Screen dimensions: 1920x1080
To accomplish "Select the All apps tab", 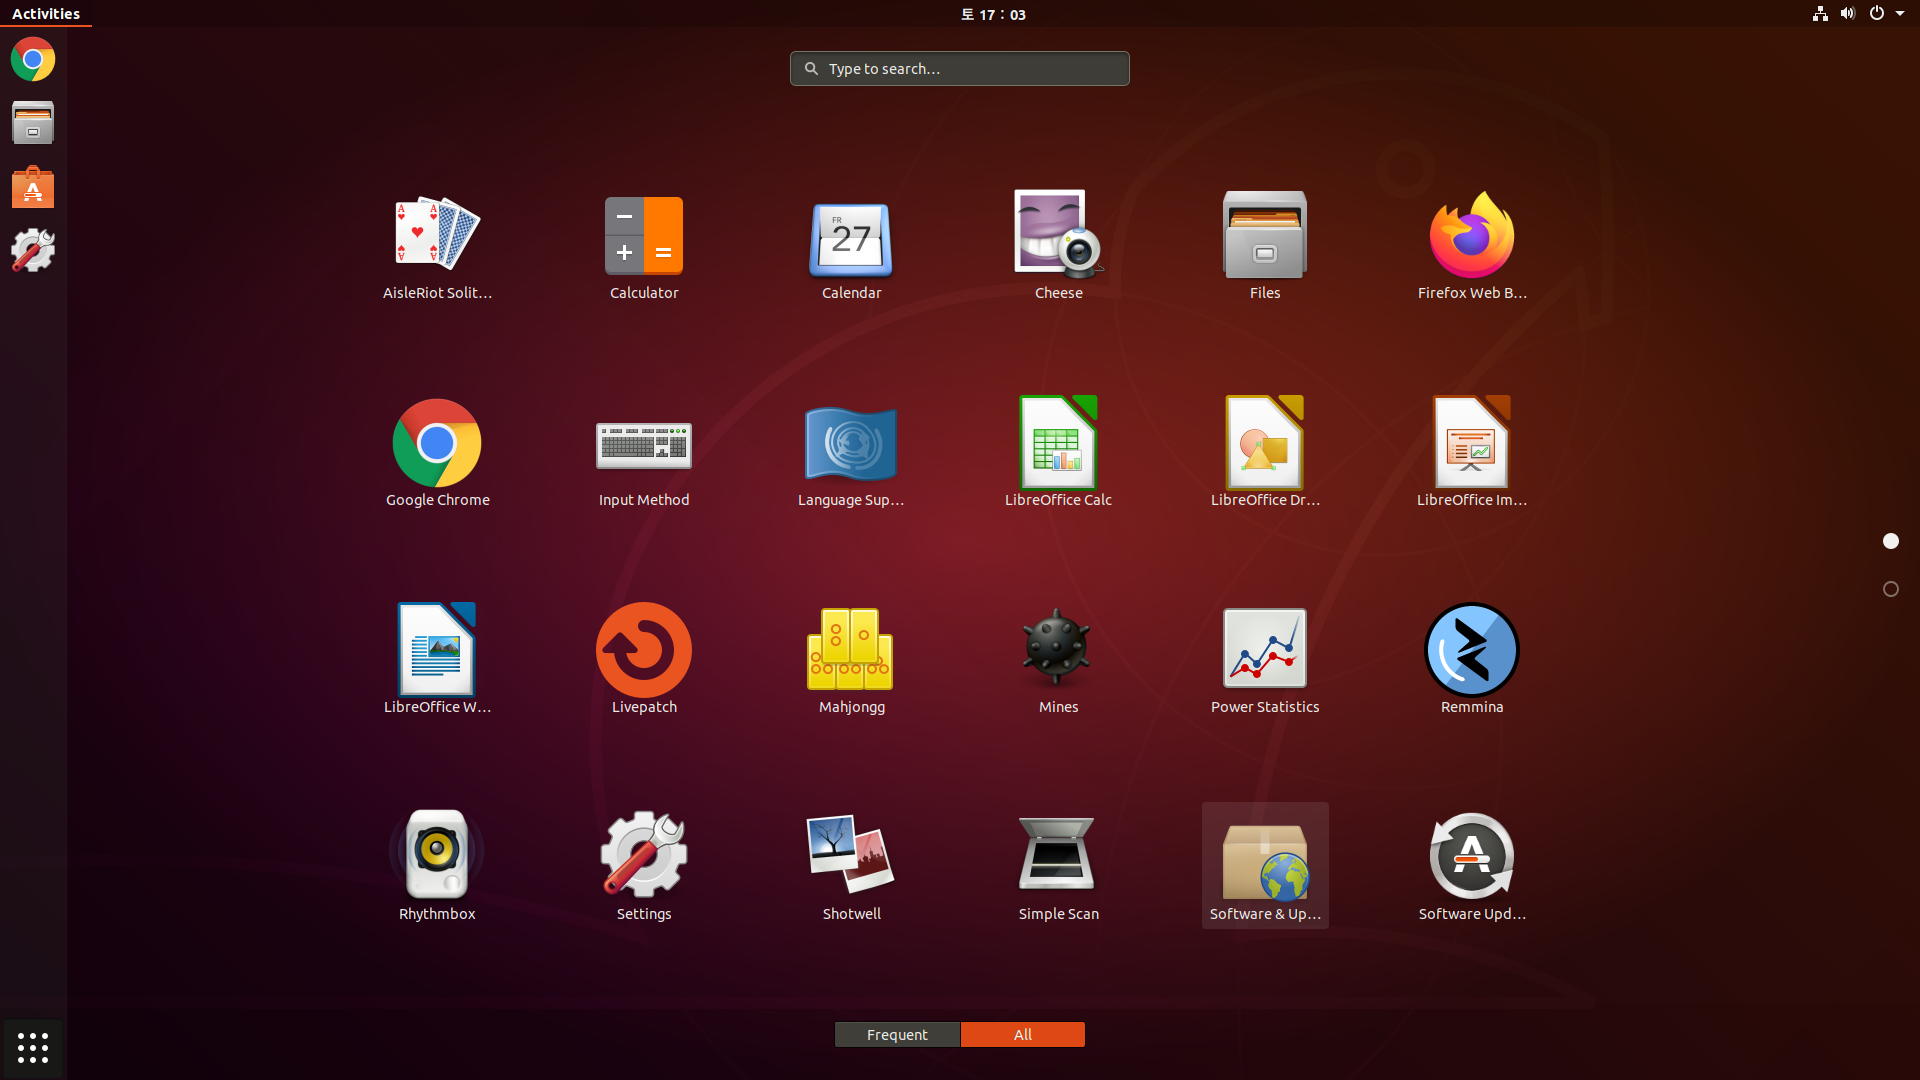I will pos(1022,1034).
